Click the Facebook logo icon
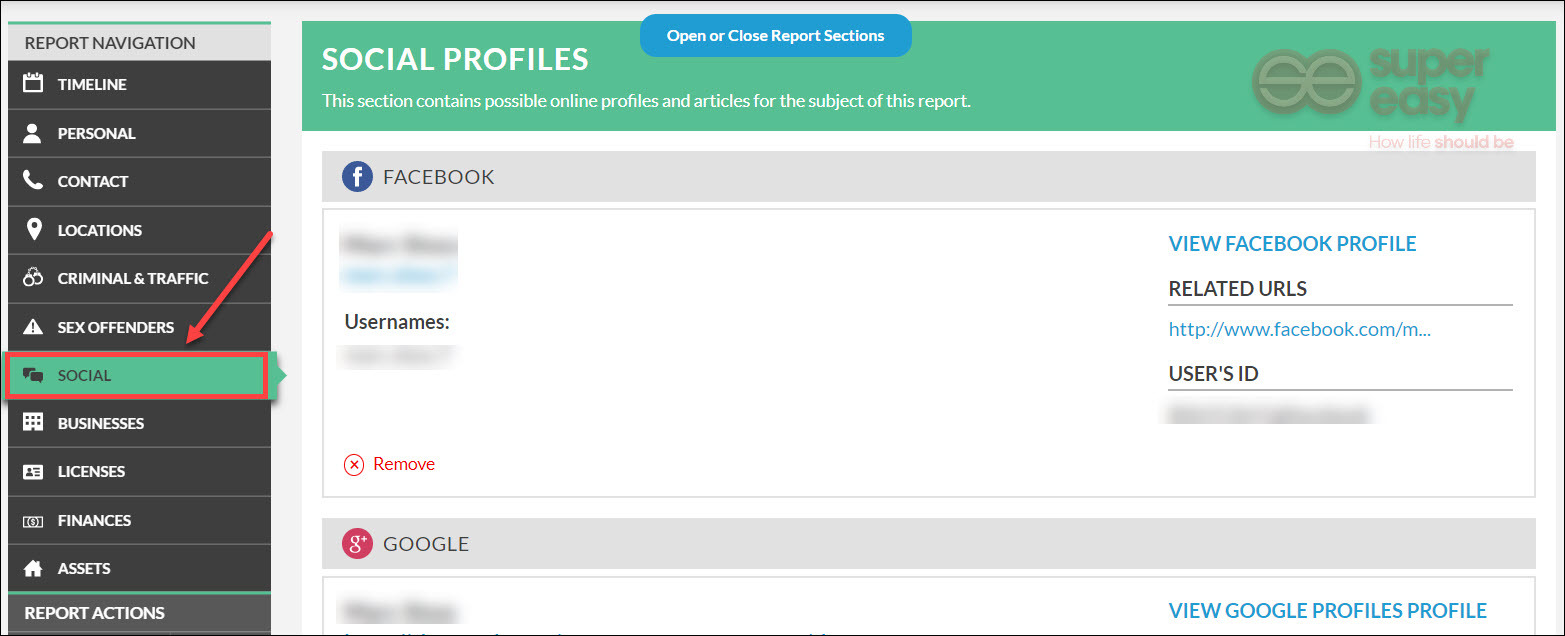Image resolution: width=1565 pixels, height=636 pixels. [357, 177]
